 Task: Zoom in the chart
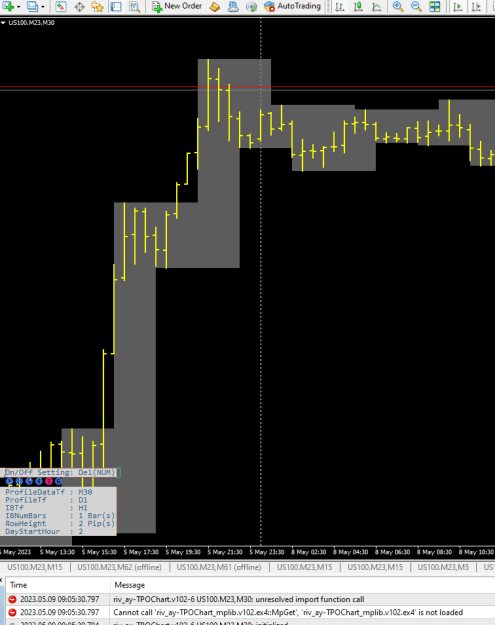pyautogui.click(x=398, y=6)
